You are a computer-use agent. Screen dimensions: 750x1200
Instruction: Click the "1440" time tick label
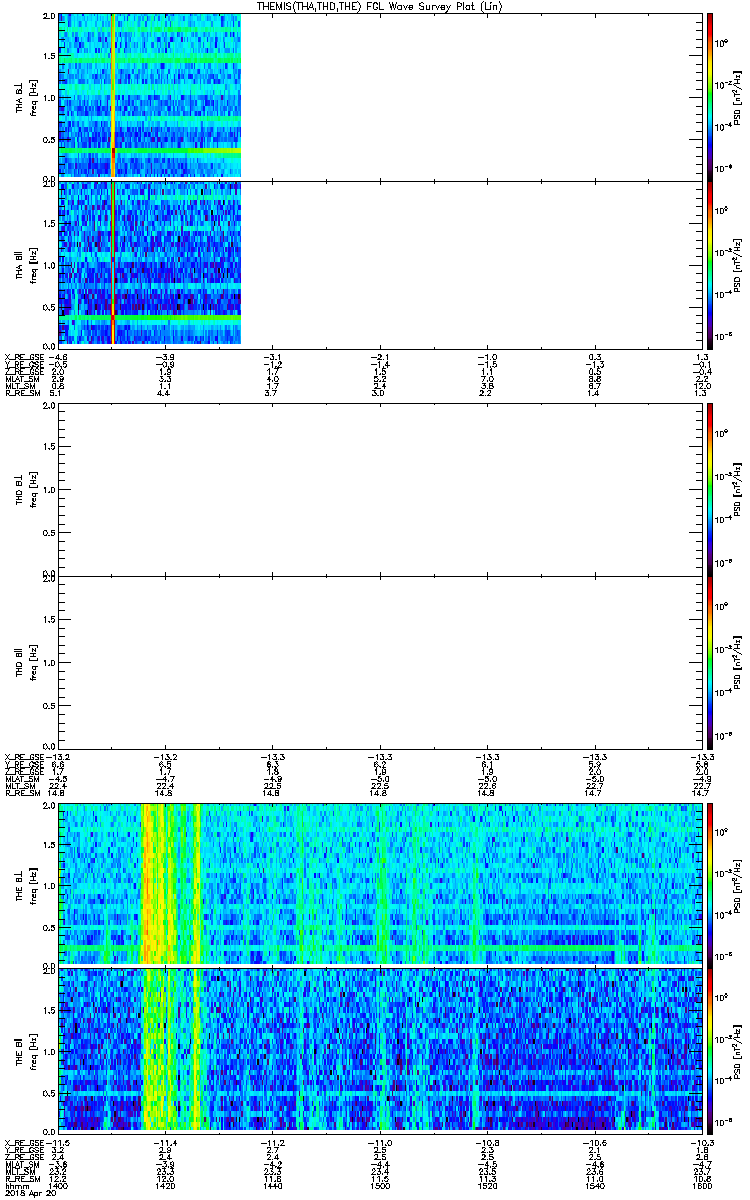[273, 1188]
